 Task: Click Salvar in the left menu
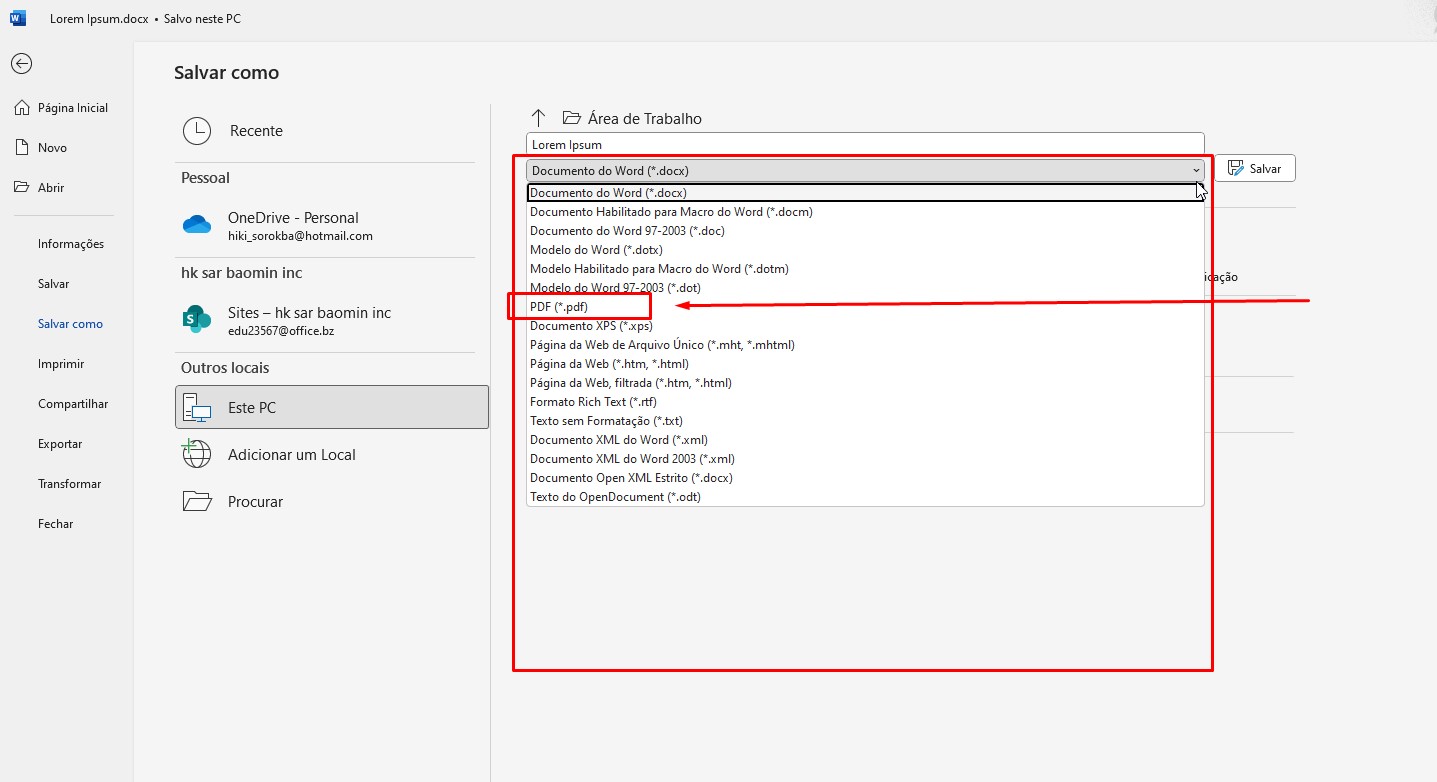[x=54, y=284]
